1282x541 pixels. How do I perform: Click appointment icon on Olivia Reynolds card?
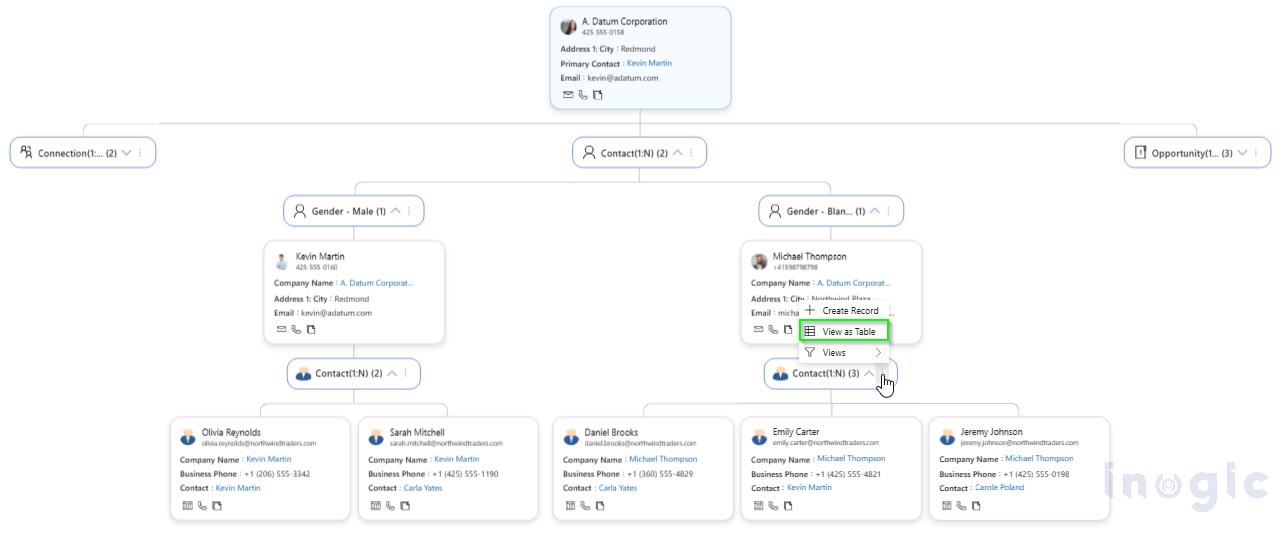coord(187,505)
